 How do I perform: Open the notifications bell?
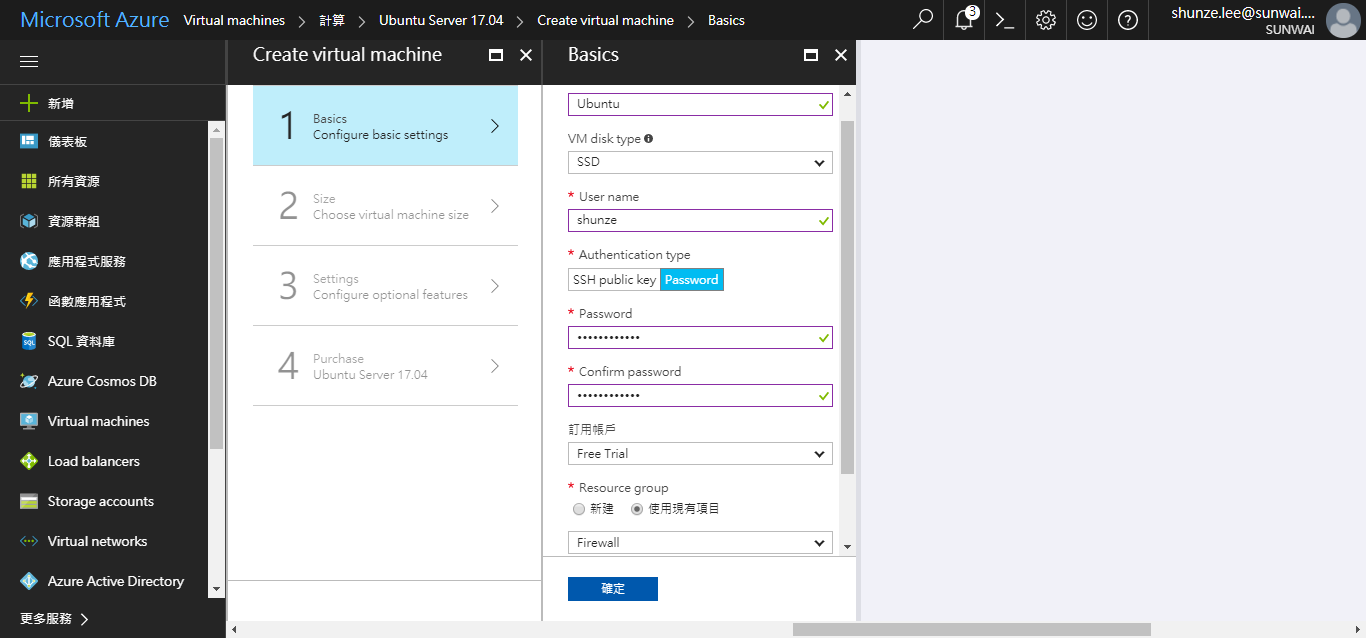[x=964, y=20]
